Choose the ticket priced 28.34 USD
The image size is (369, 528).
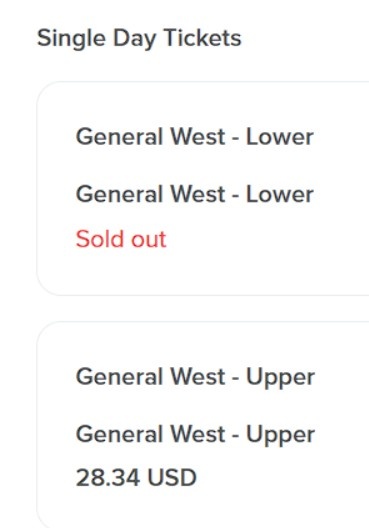(203, 425)
